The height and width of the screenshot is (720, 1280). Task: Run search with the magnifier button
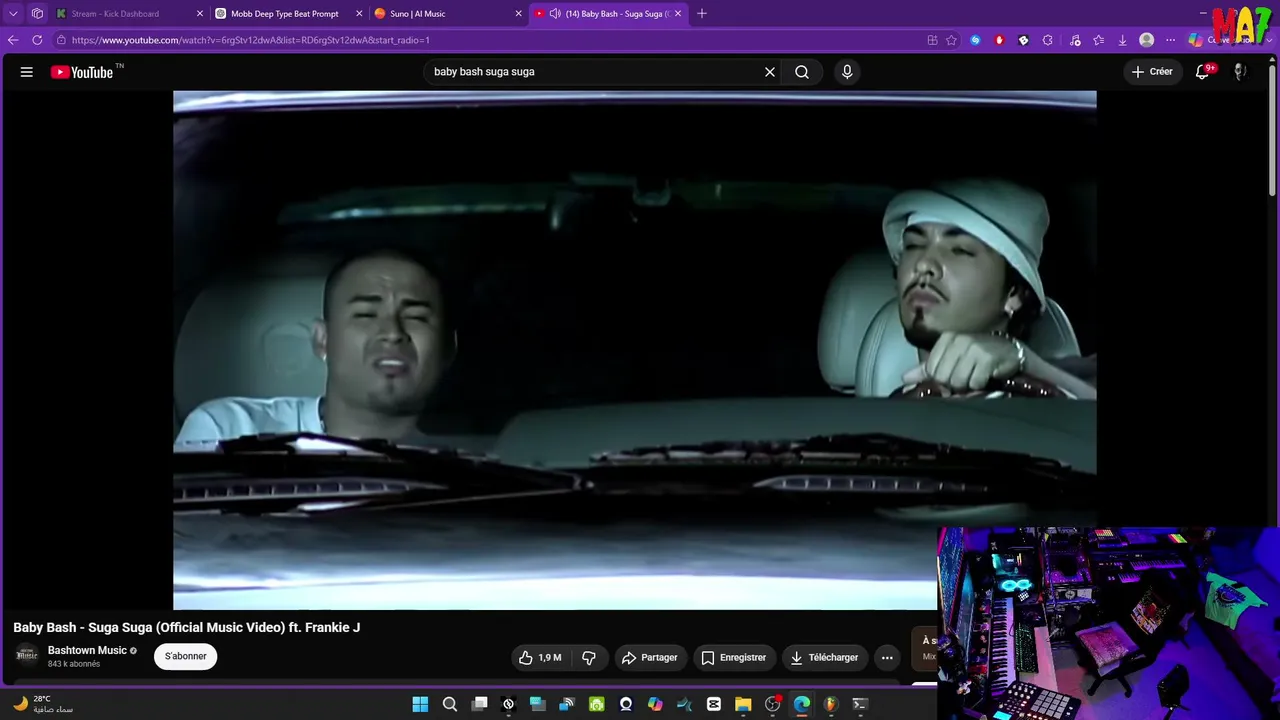coord(802,72)
